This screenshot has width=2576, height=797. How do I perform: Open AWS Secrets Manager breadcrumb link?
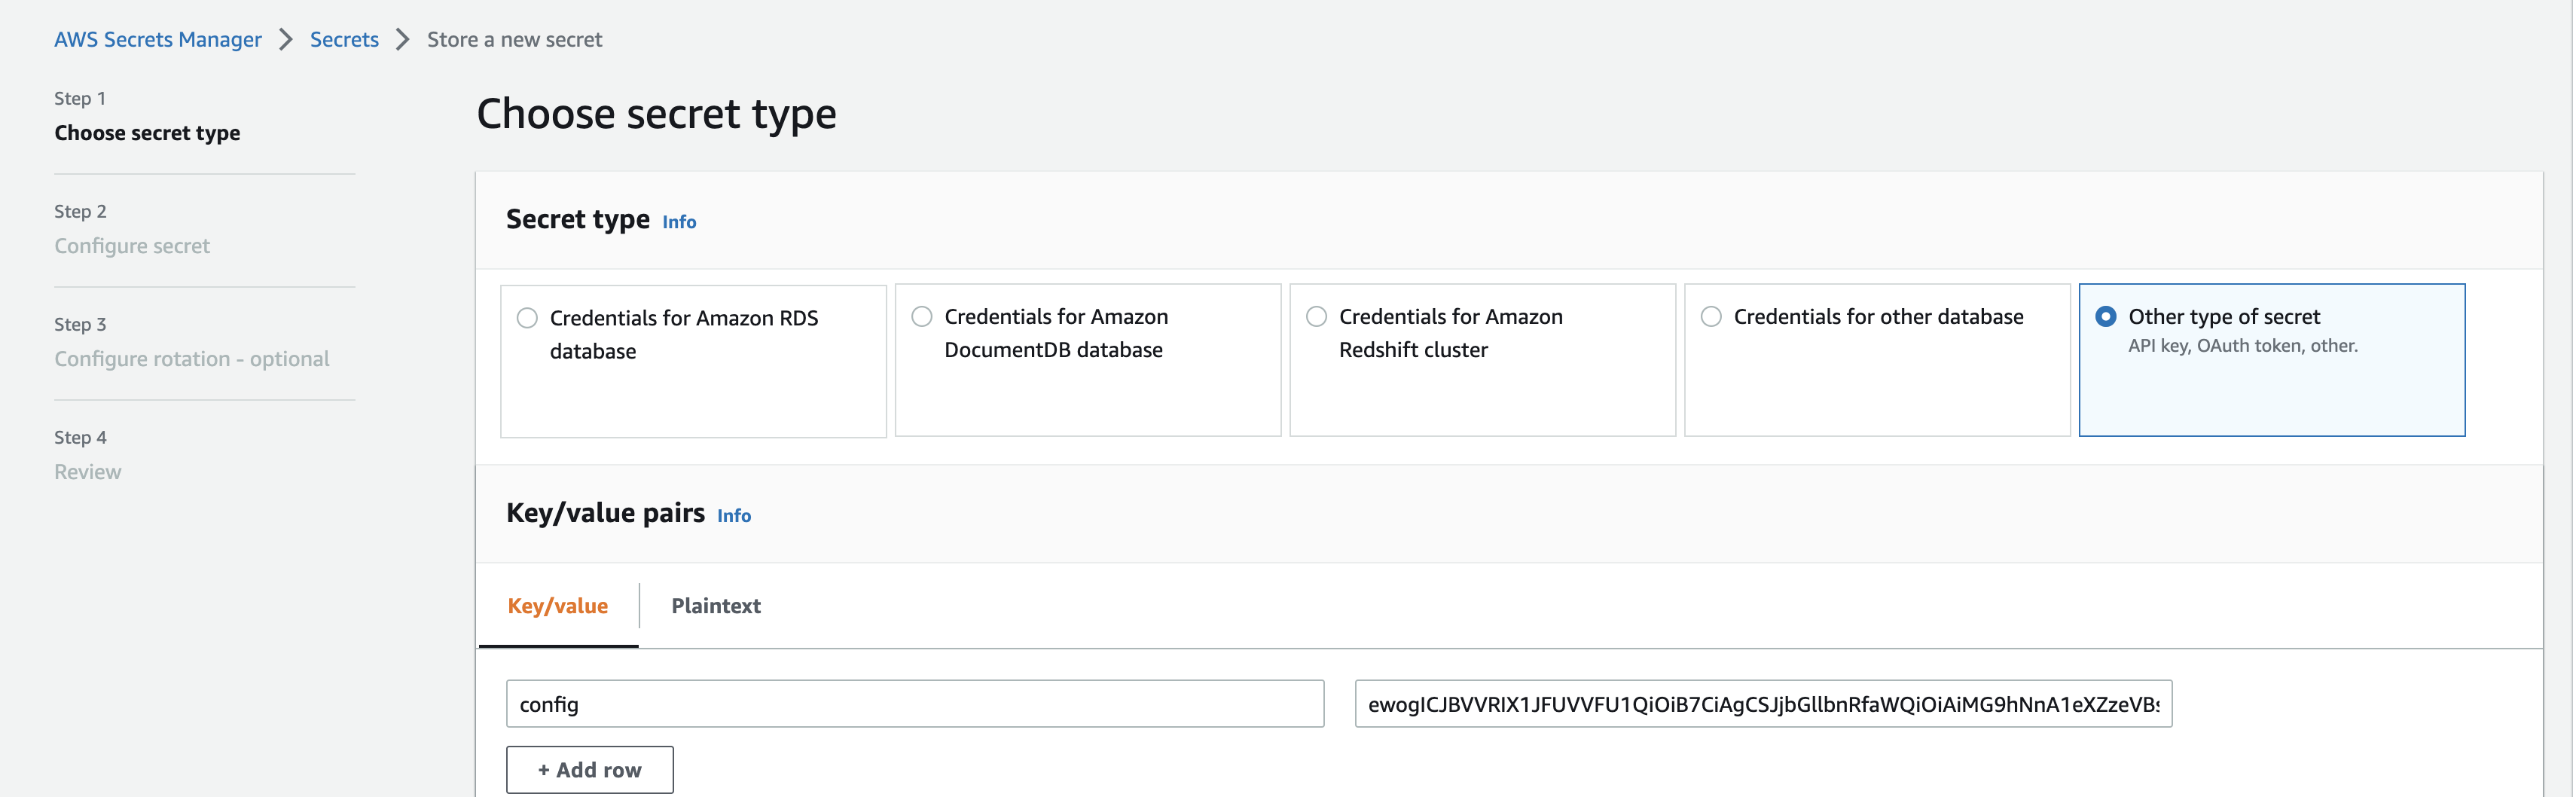(x=158, y=40)
